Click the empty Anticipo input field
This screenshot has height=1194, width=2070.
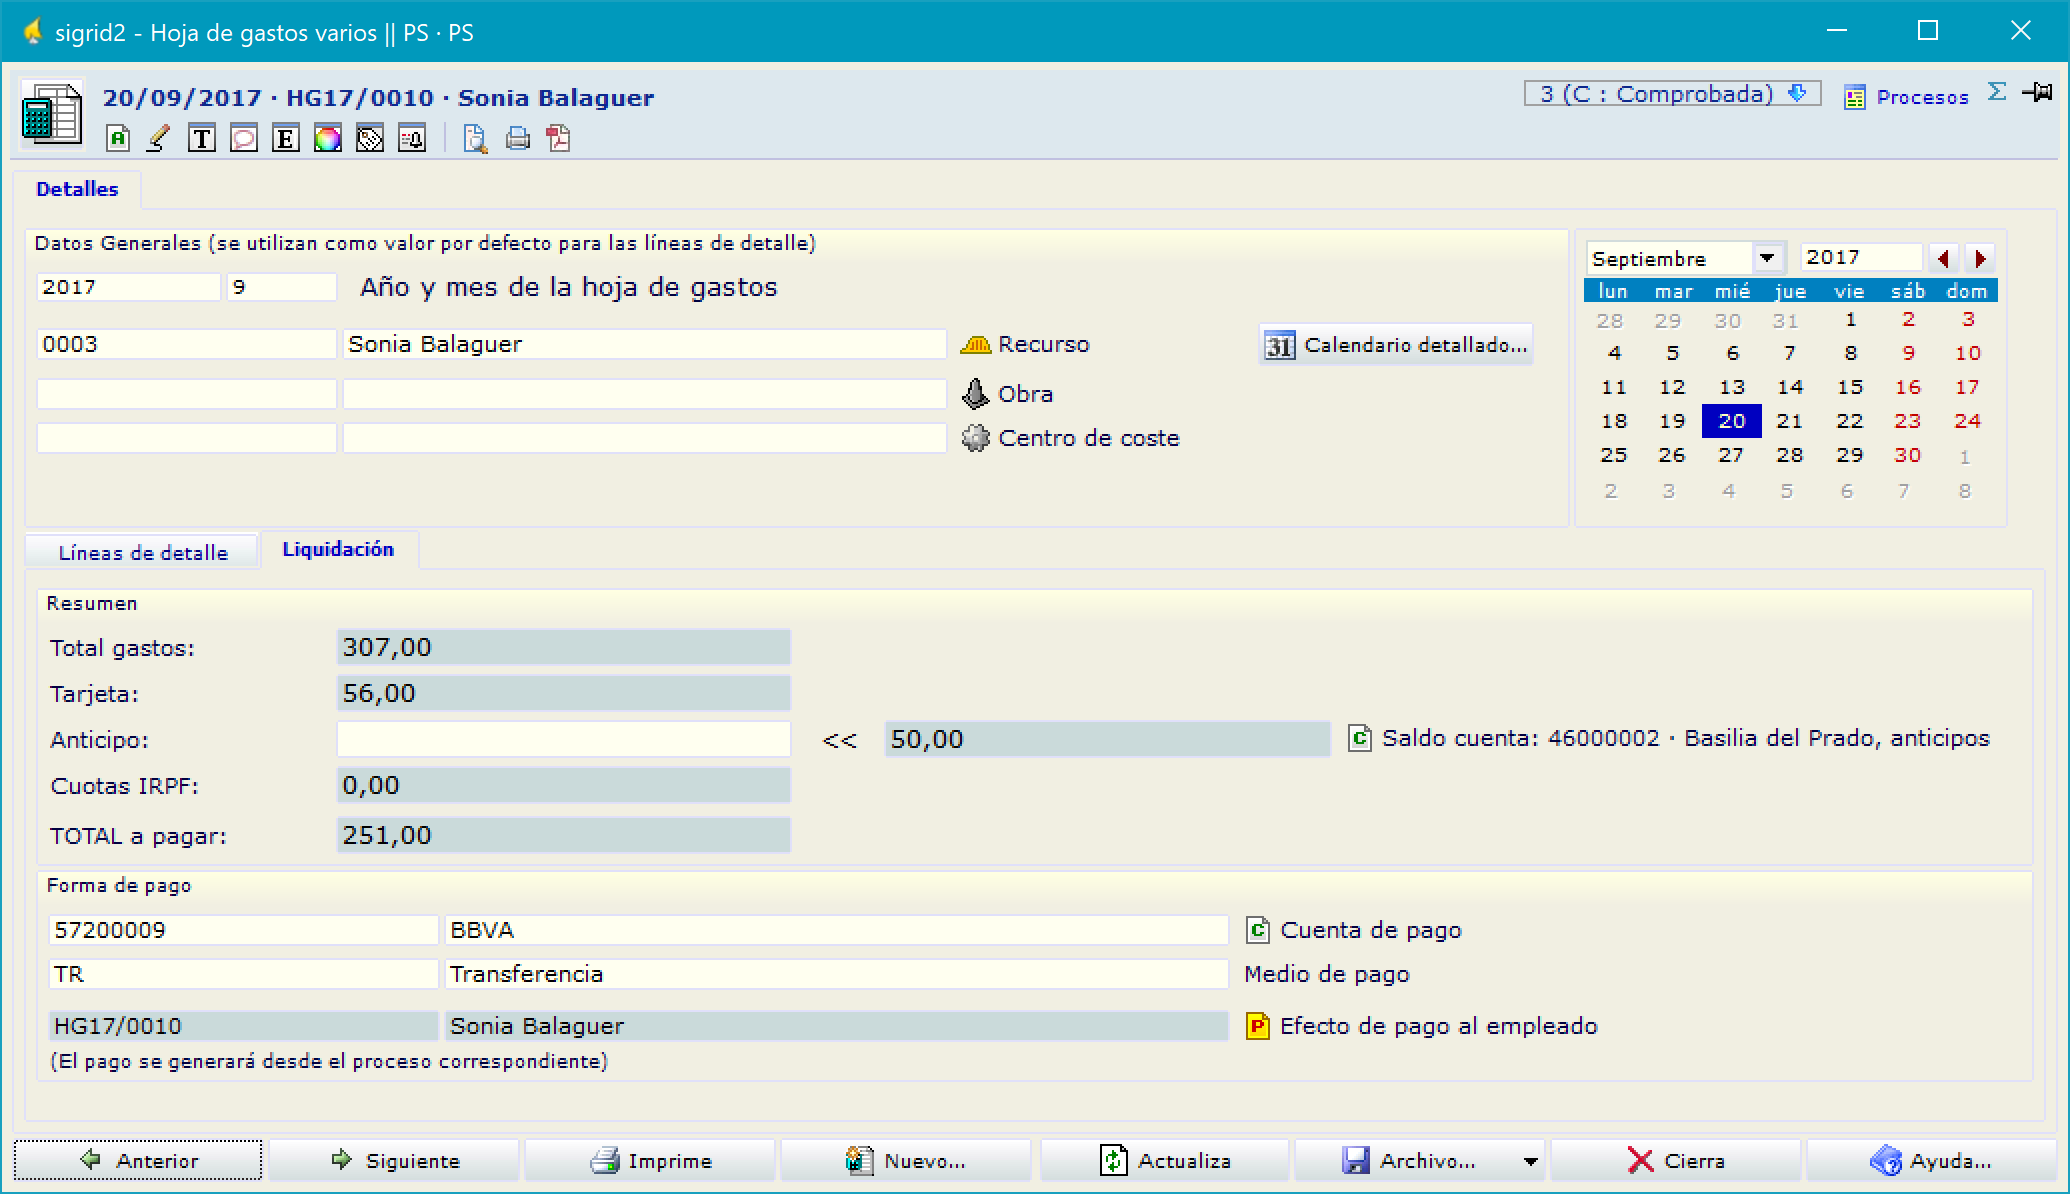click(564, 739)
